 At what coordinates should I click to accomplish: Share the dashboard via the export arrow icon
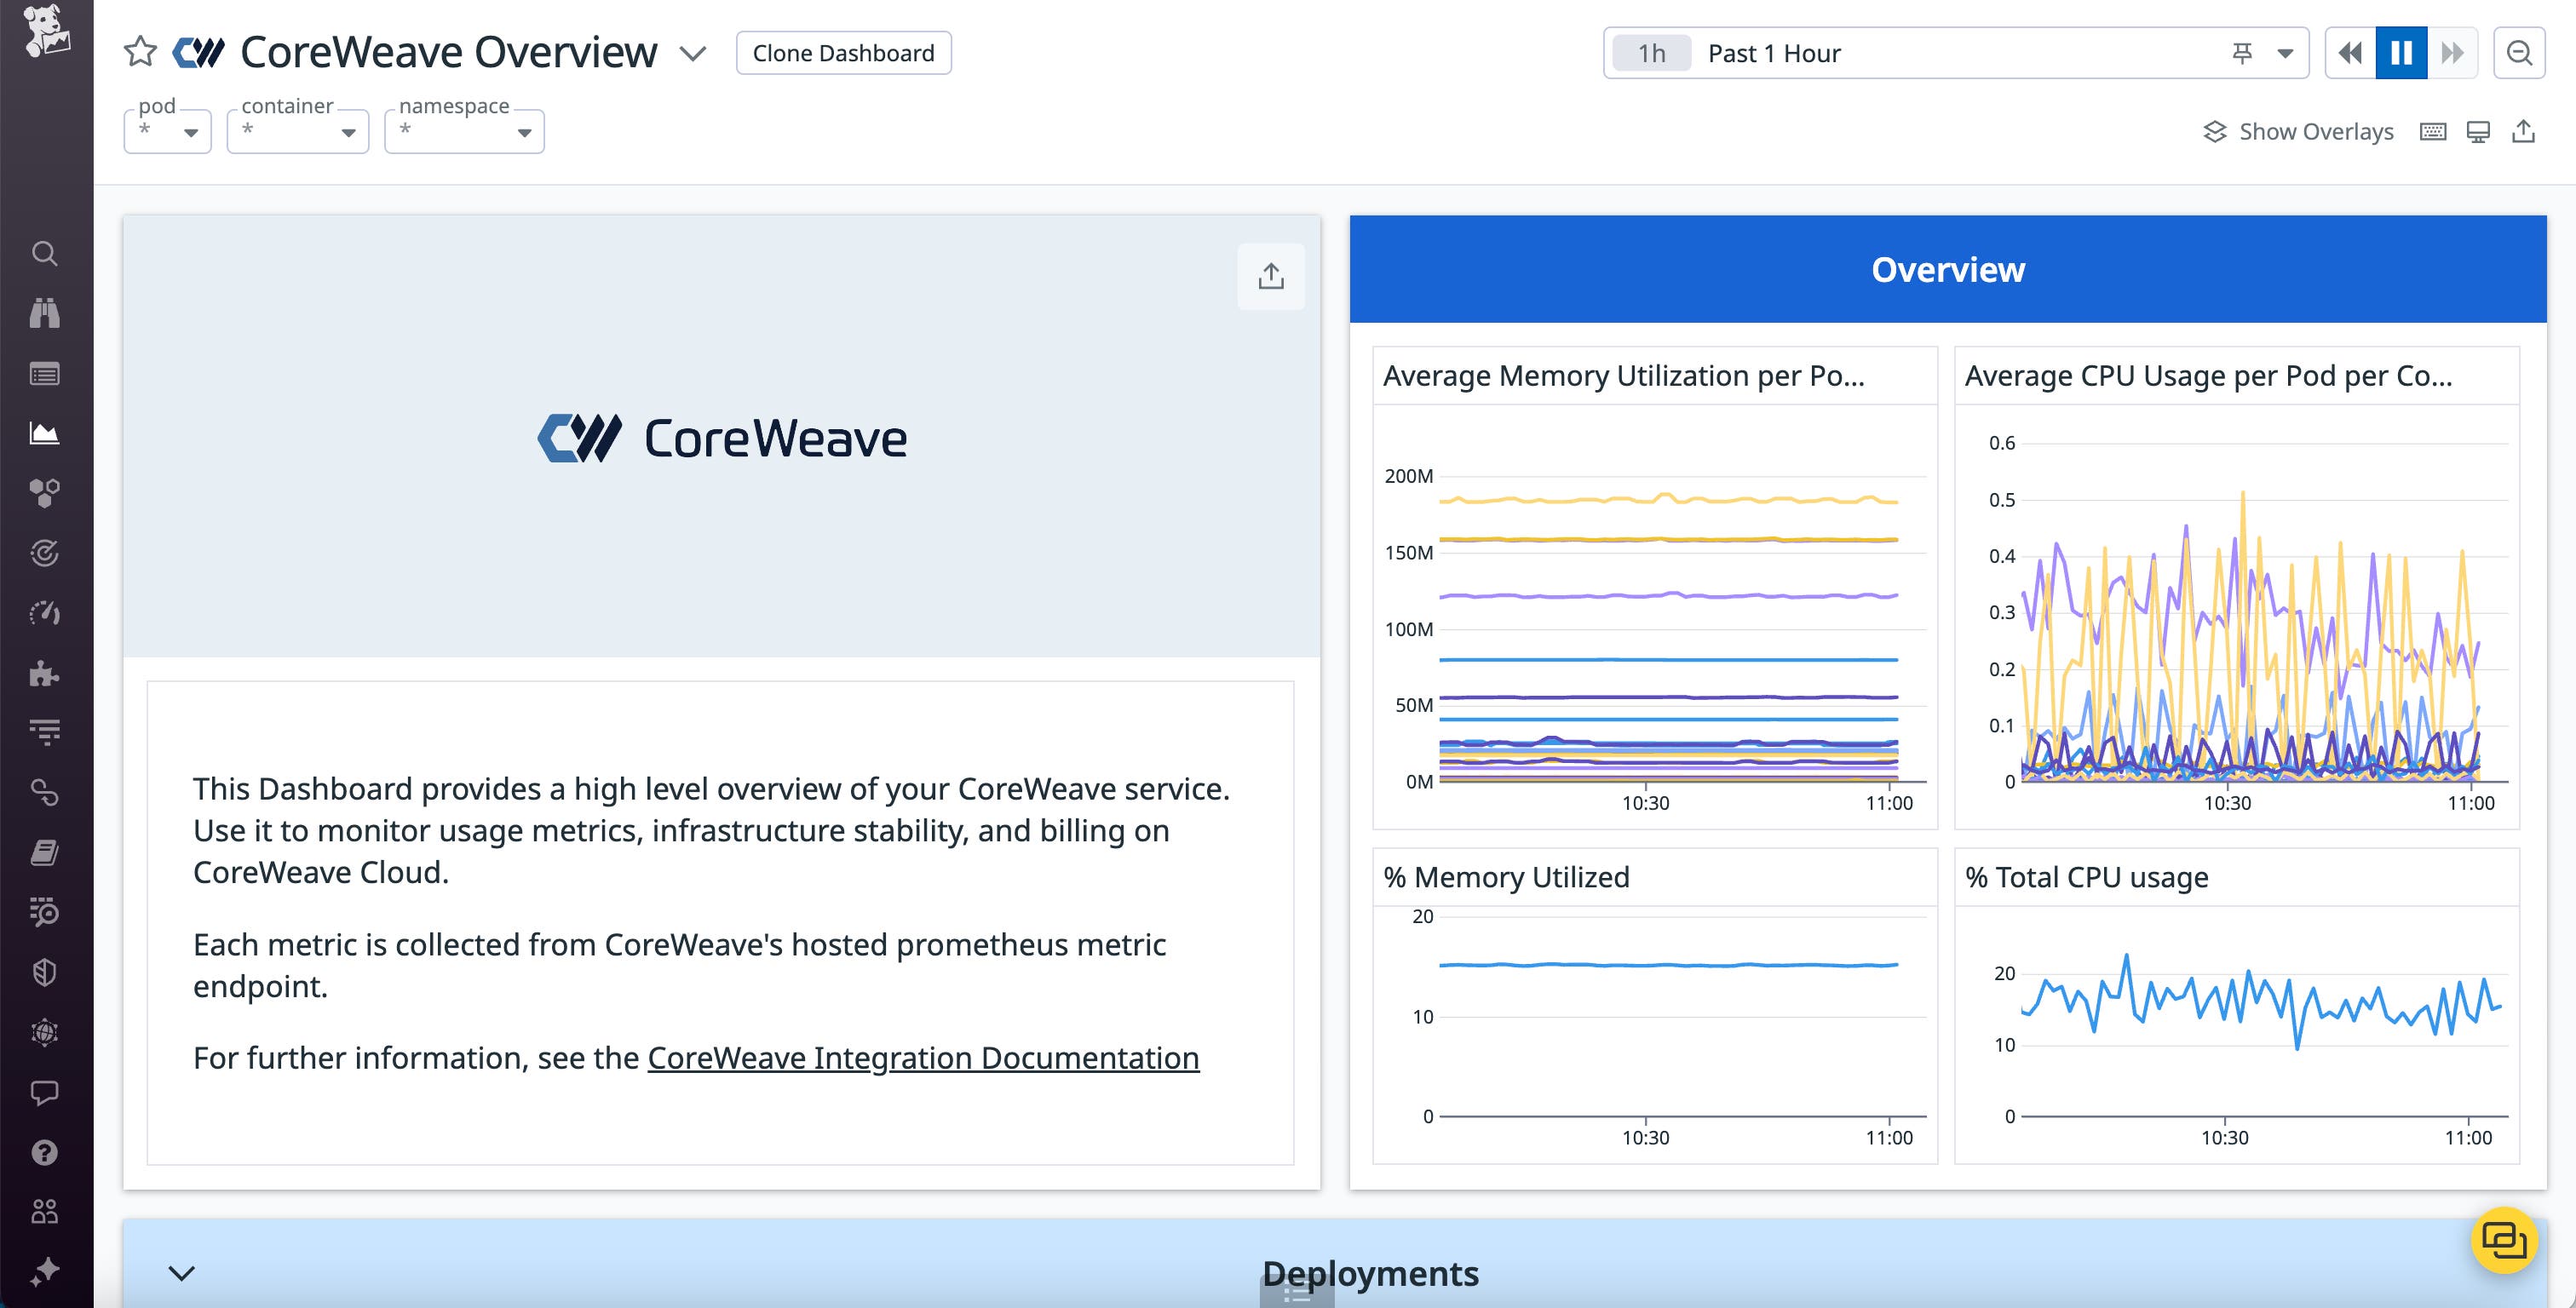tap(2522, 131)
